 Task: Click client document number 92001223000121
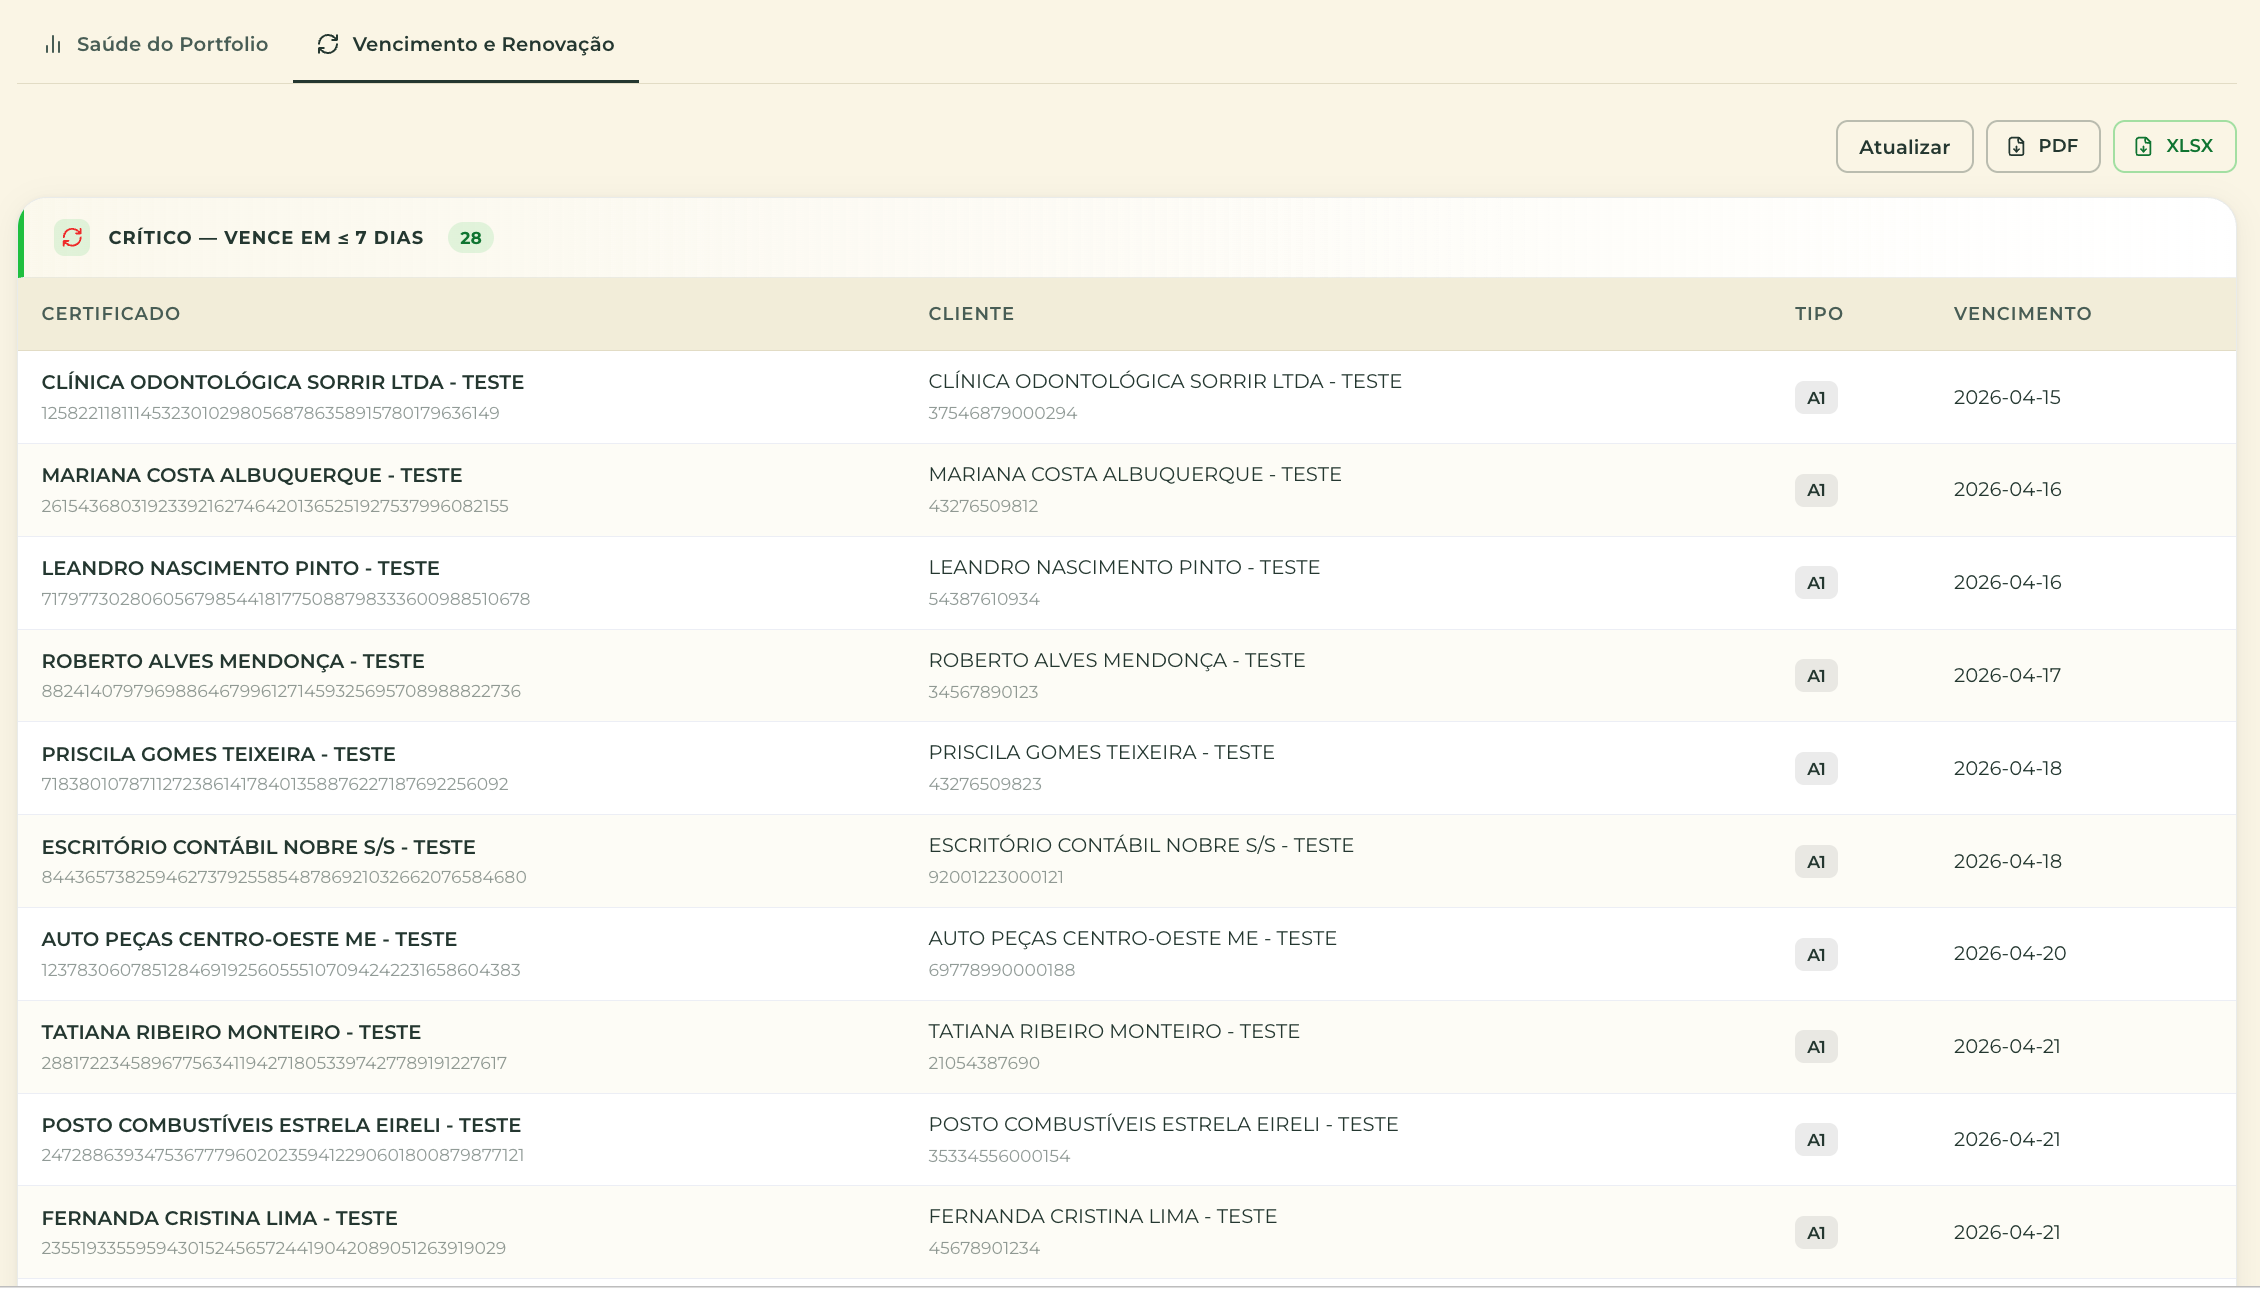tap(996, 877)
